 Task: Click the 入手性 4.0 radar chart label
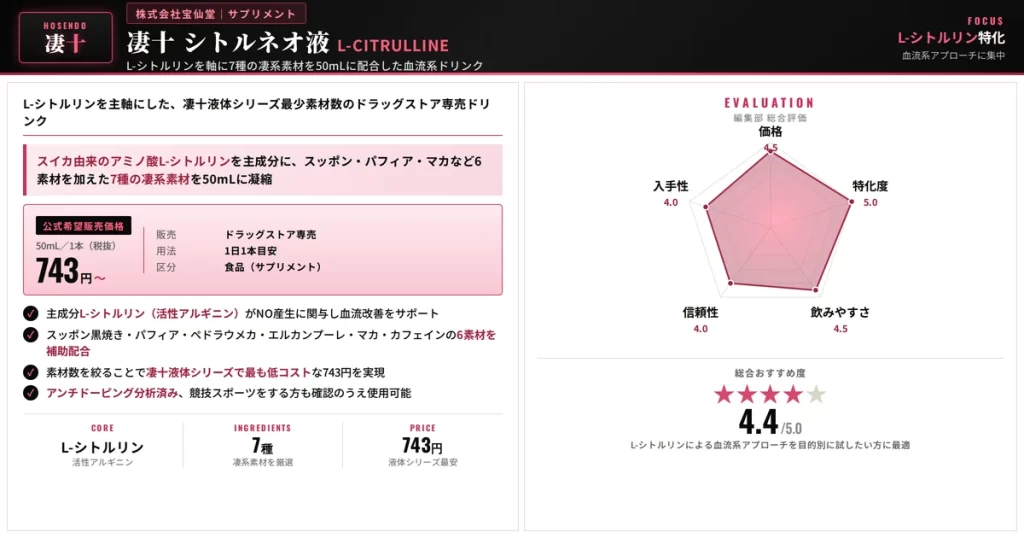[671, 193]
